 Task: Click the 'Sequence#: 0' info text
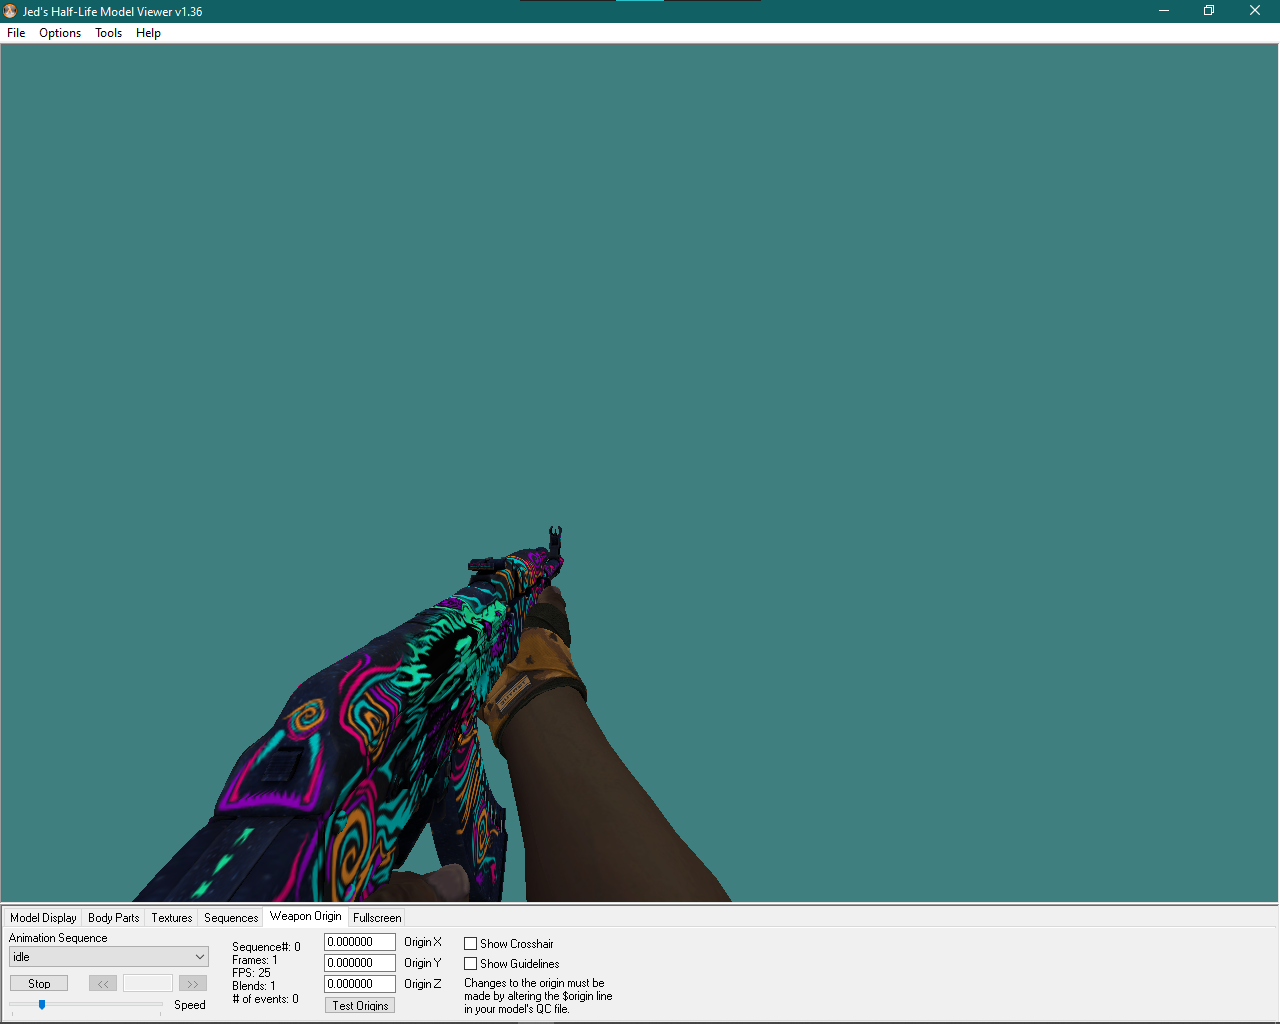coord(266,947)
